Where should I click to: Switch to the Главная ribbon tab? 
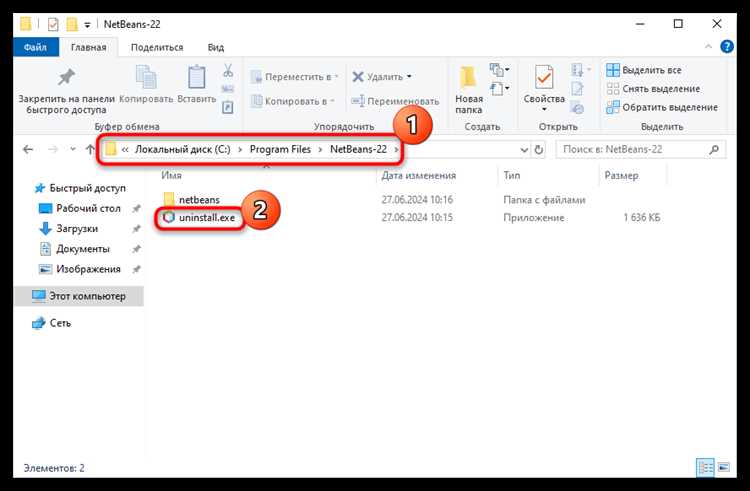88,47
